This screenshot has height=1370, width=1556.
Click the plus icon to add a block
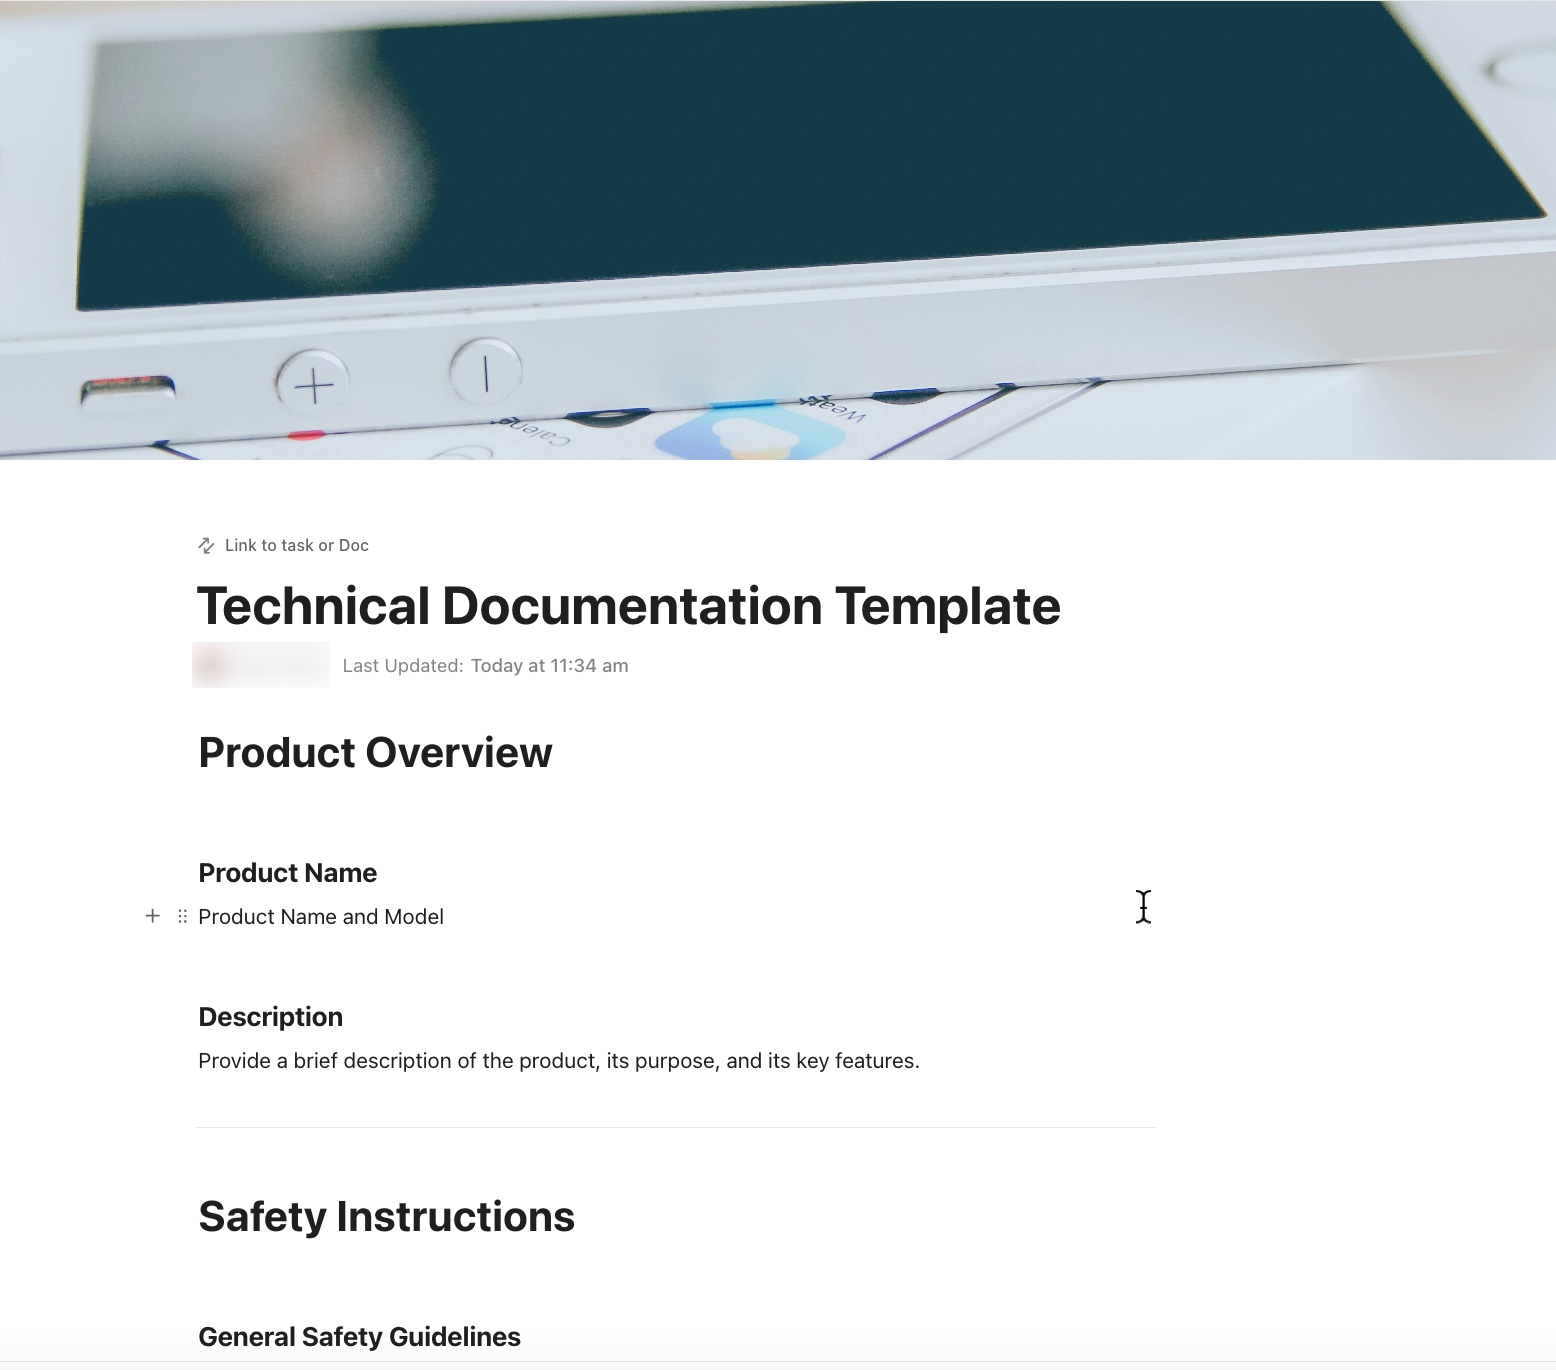152,915
